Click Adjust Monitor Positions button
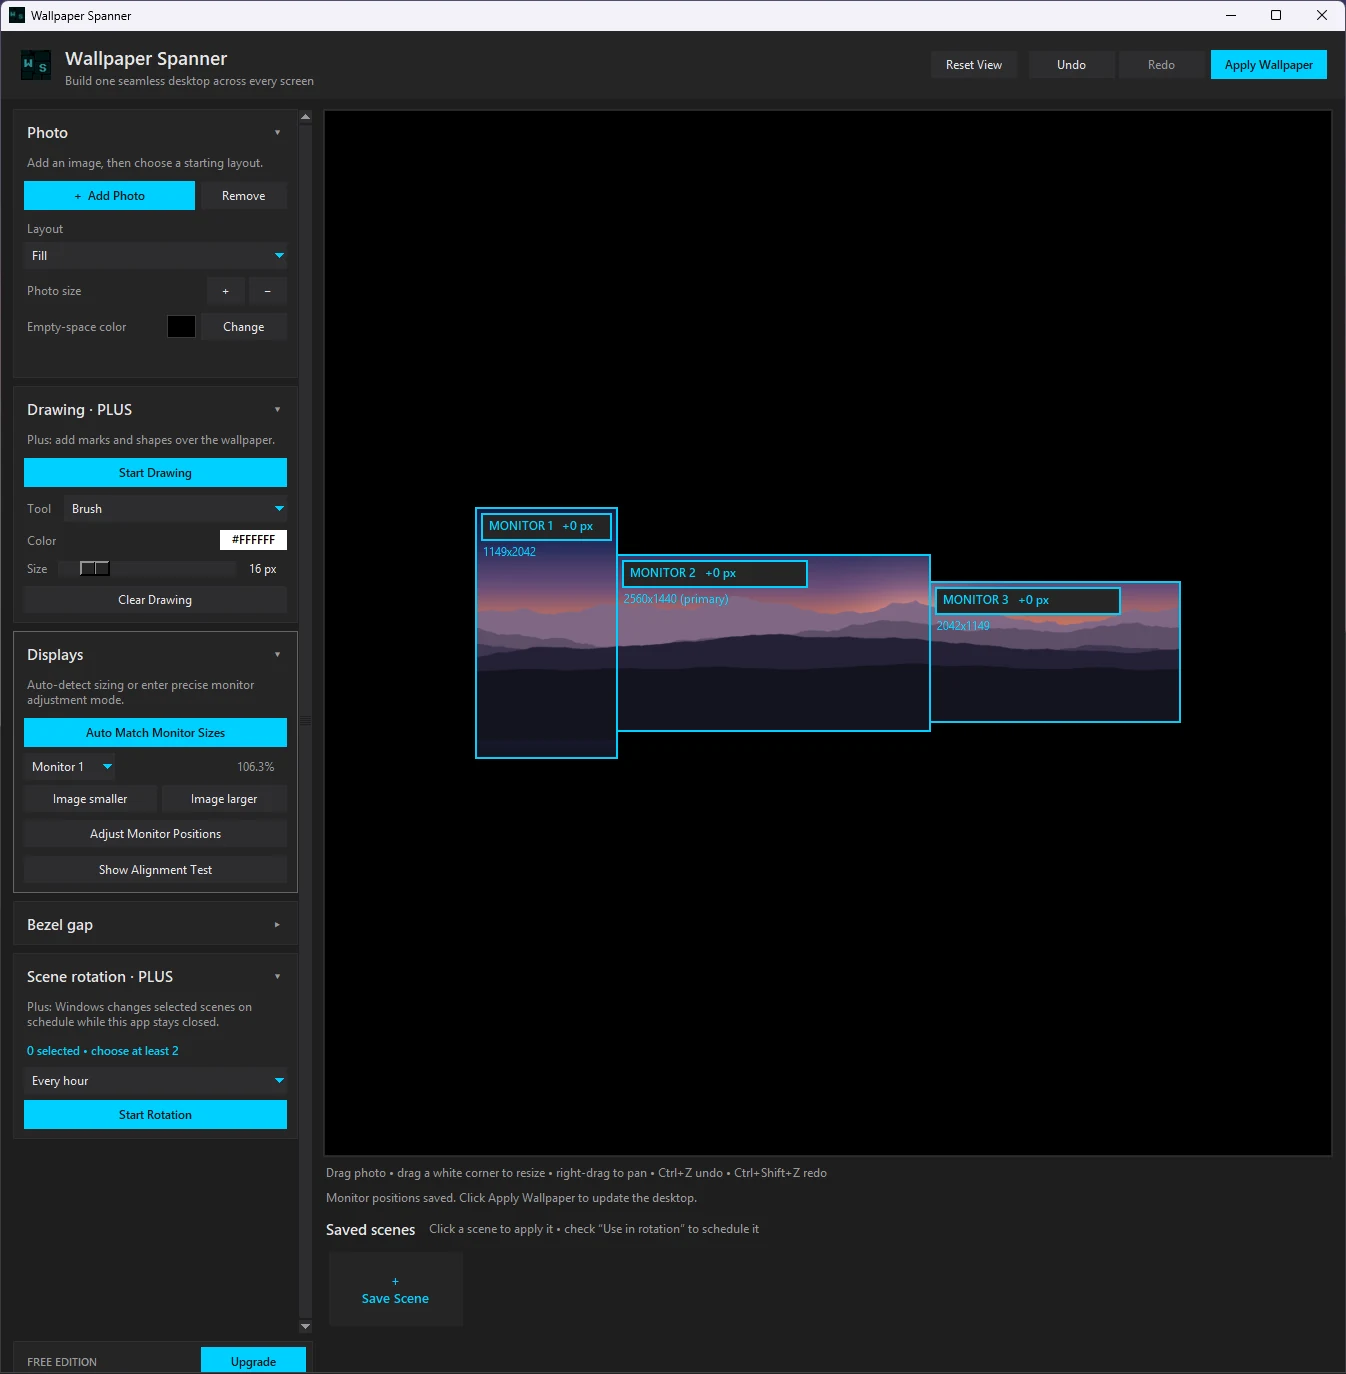The height and width of the screenshot is (1374, 1346). [x=155, y=834]
